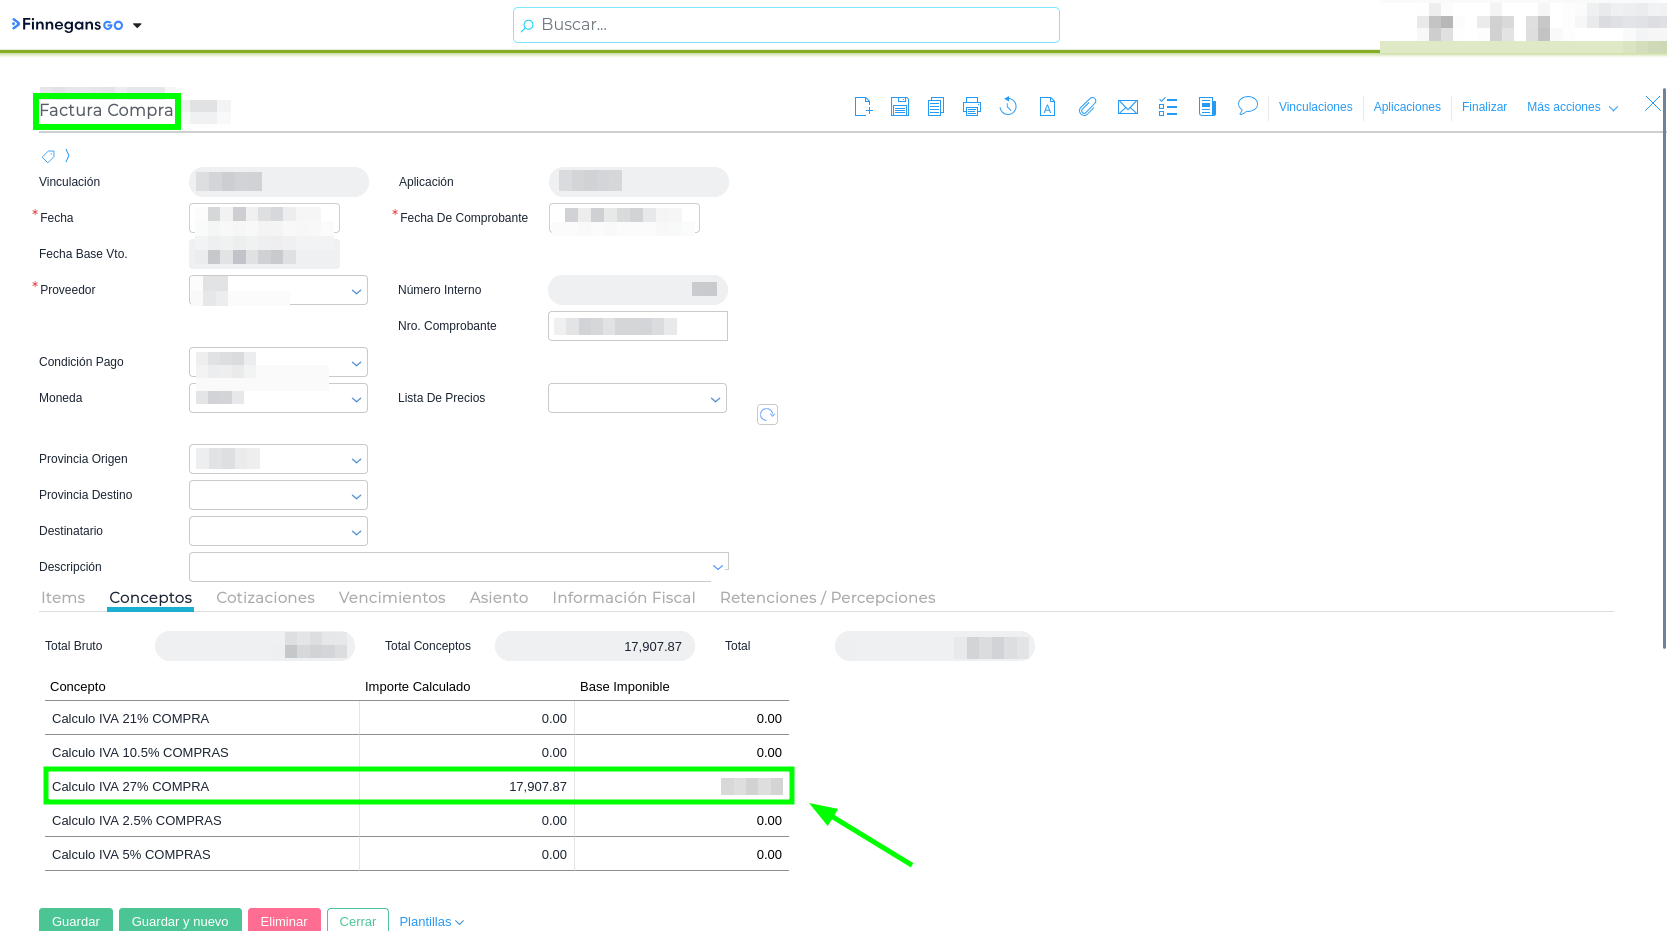
Task: Open the Condición Pago dropdown
Action: (x=356, y=363)
